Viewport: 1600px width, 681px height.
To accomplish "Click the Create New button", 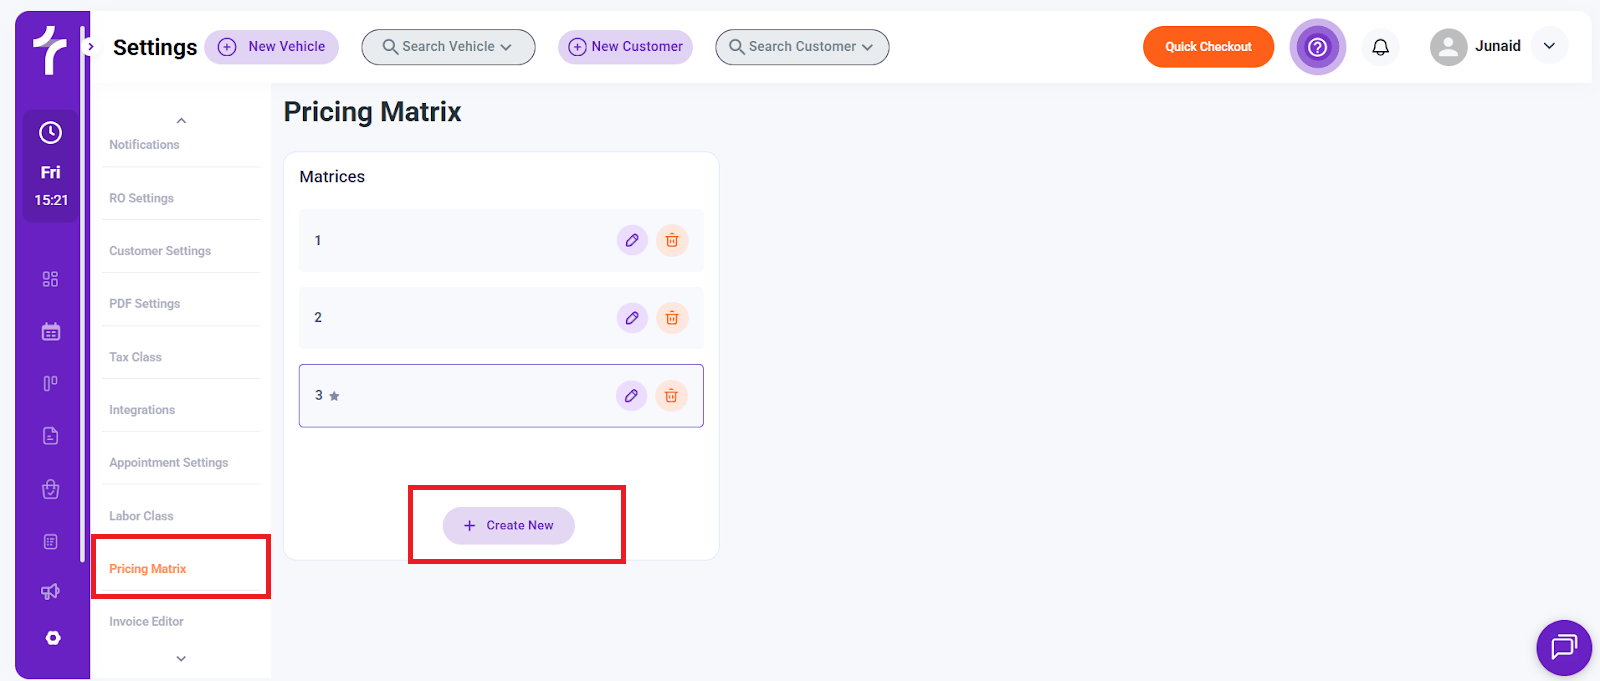I will pyautogui.click(x=509, y=526).
